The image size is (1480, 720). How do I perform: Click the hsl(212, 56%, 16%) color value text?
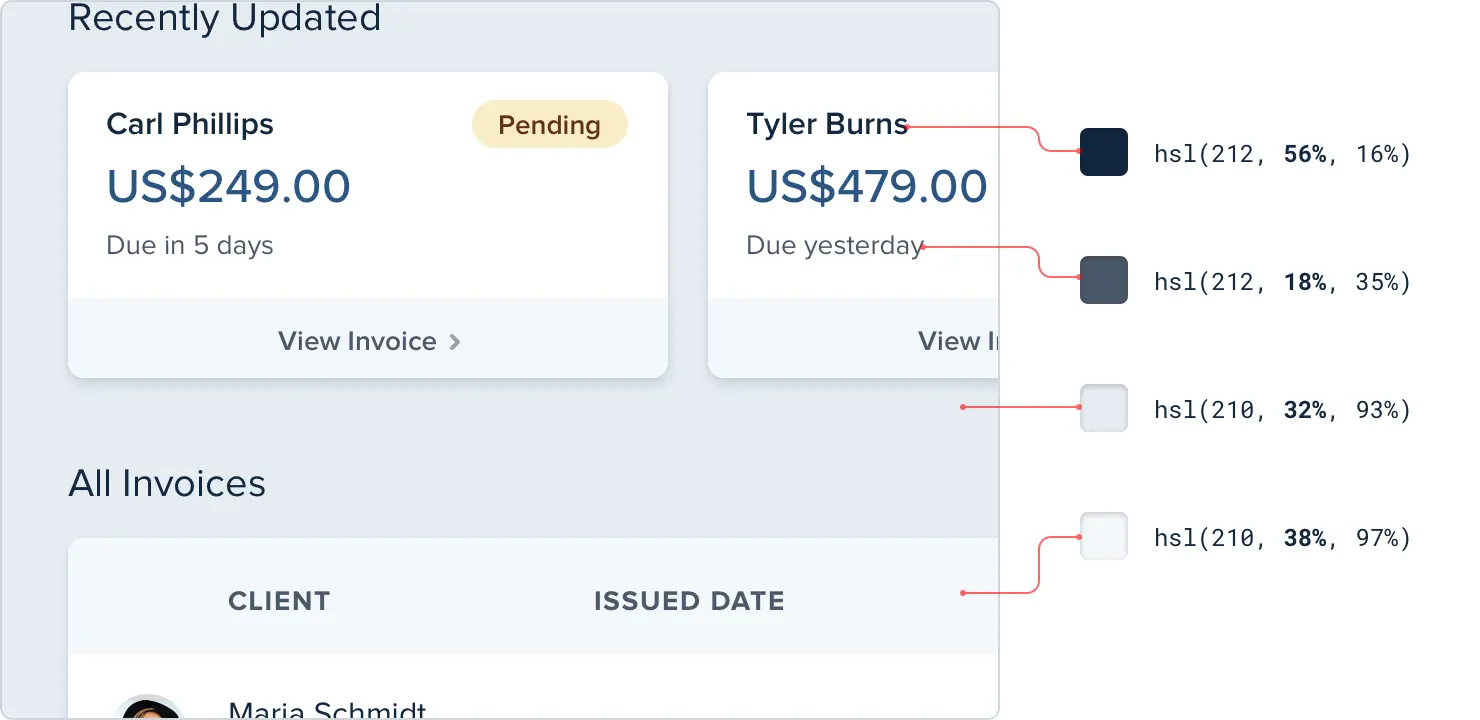[x=1282, y=154]
